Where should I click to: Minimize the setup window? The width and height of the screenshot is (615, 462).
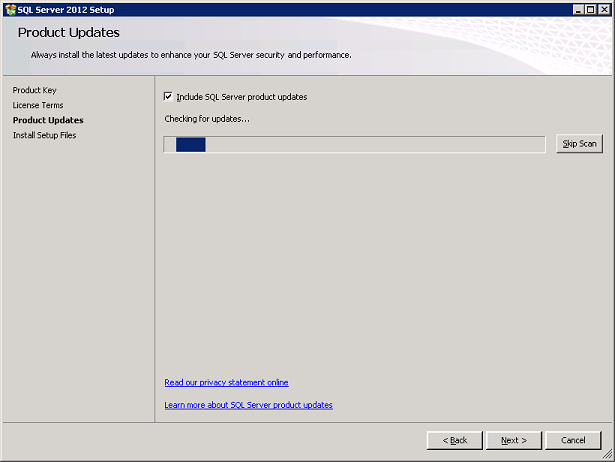(578, 10)
